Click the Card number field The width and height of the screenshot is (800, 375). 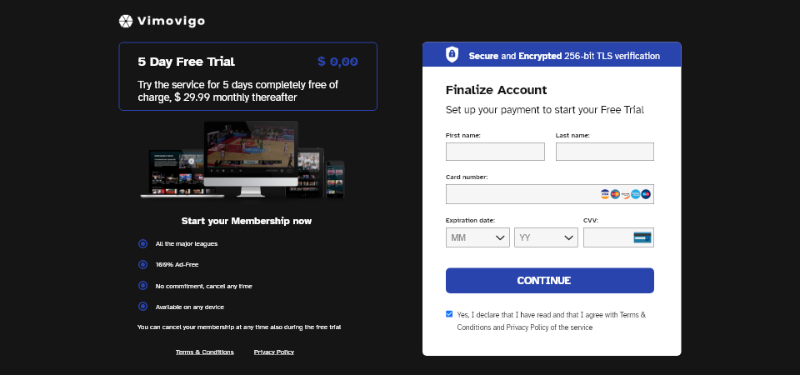pos(549,194)
